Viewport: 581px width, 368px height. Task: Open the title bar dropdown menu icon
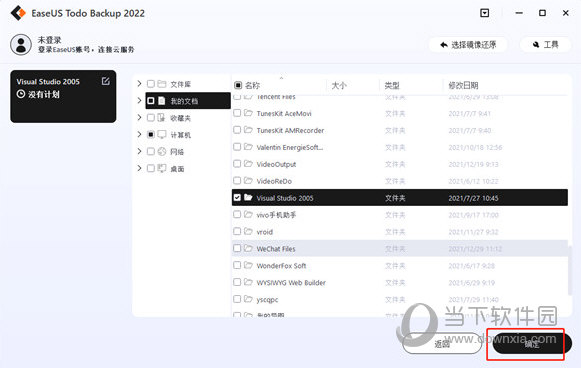pos(484,13)
